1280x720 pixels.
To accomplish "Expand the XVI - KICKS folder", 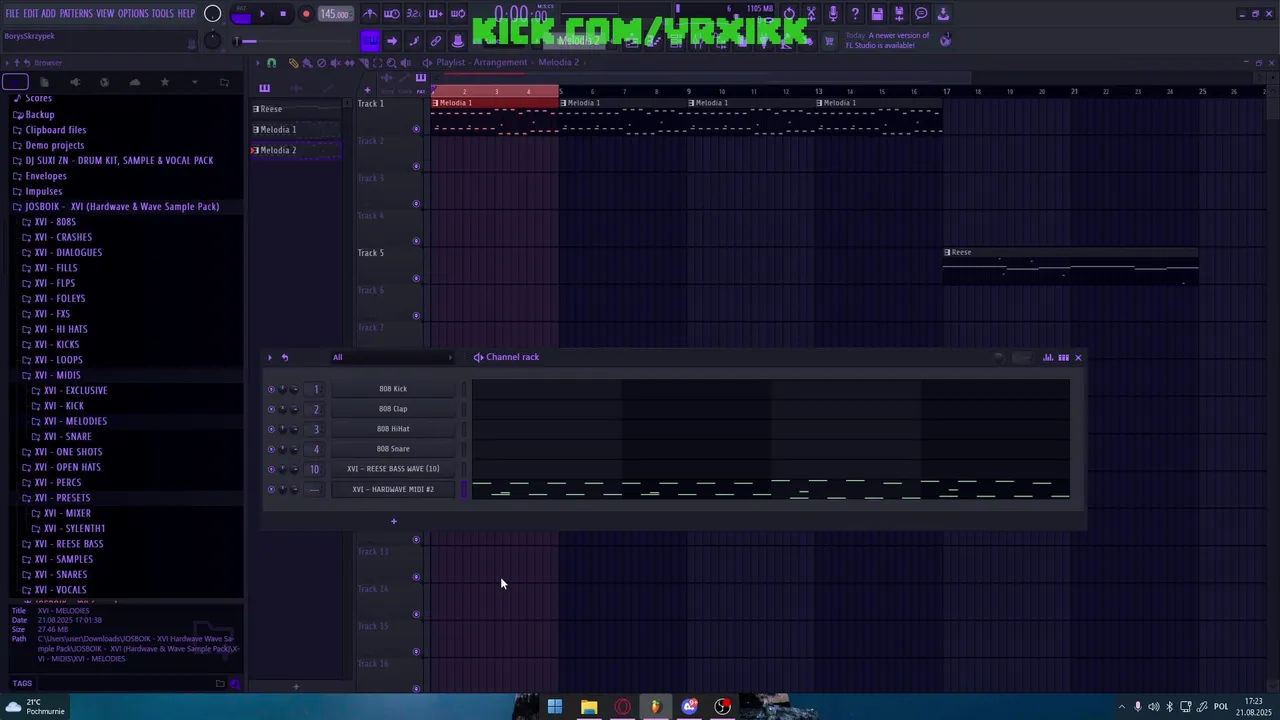I will click(56, 344).
